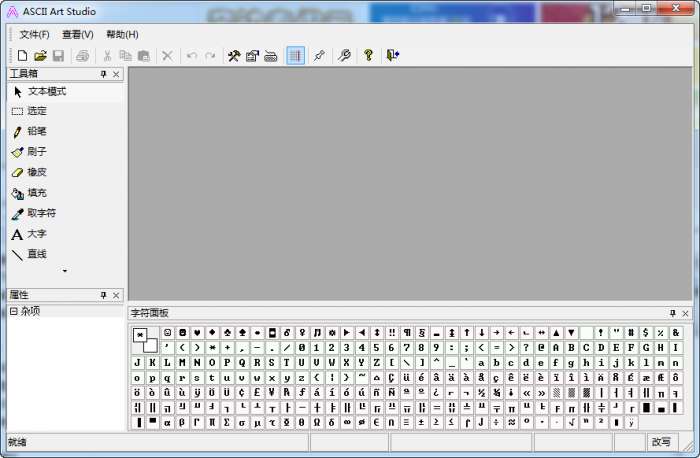Choose the Line (直线) drawing tool
This screenshot has width=700, height=458.
[36, 254]
